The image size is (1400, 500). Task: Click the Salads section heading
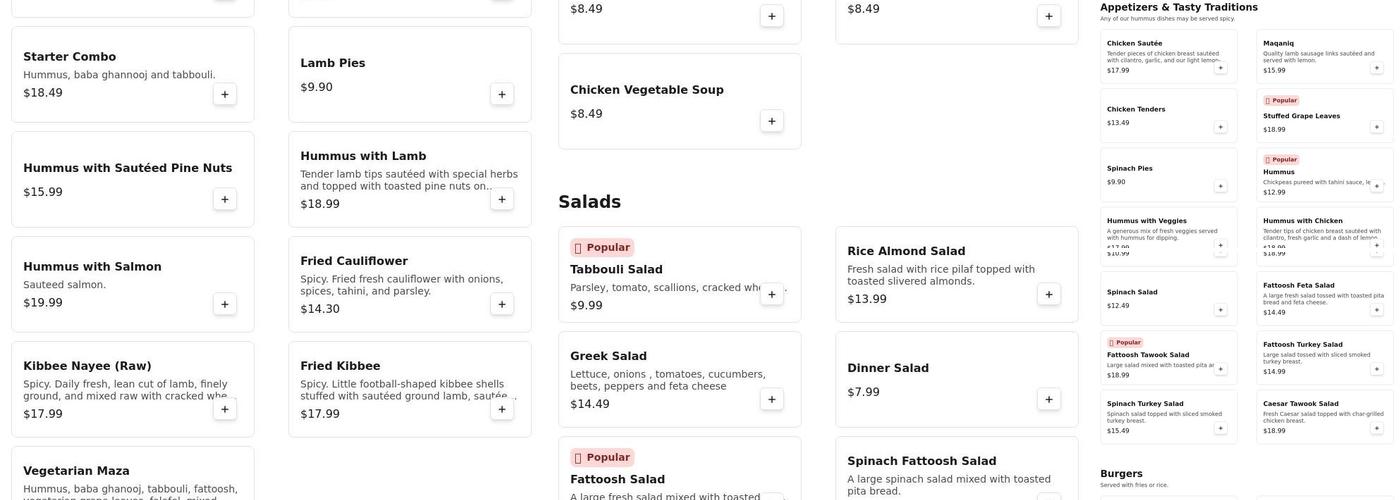click(x=589, y=202)
